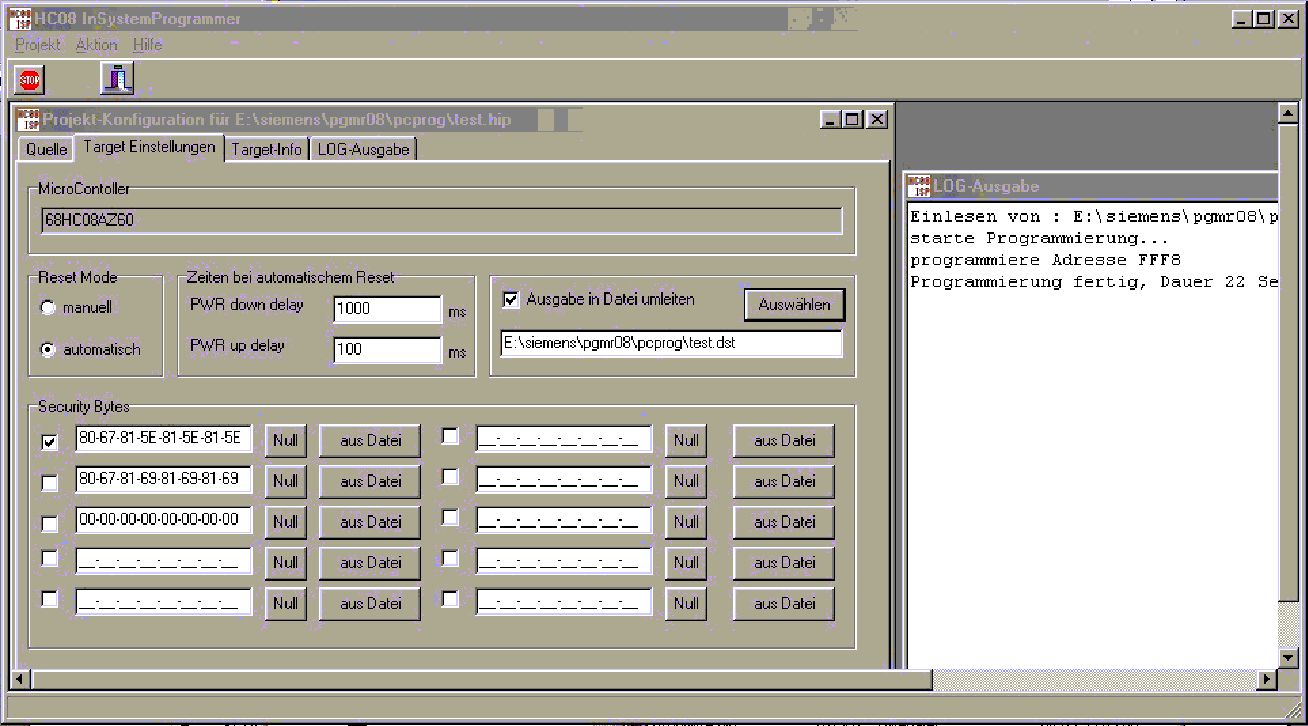Click the LOG-Ausgabe window title icon
The width and height of the screenshot is (1308, 726).
tap(918, 186)
